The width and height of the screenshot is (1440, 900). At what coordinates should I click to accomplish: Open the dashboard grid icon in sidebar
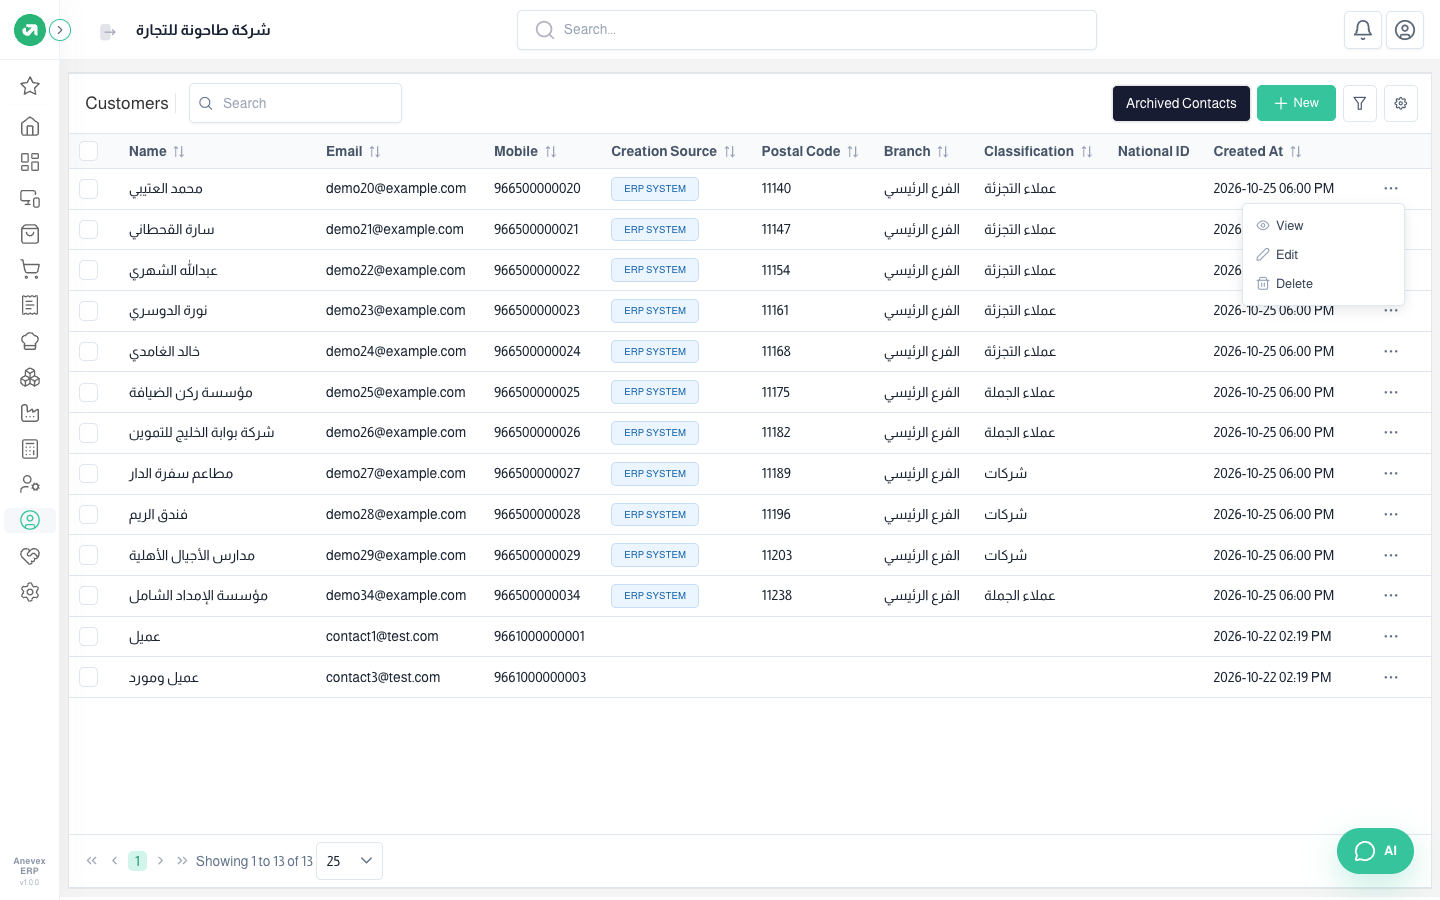(30, 162)
